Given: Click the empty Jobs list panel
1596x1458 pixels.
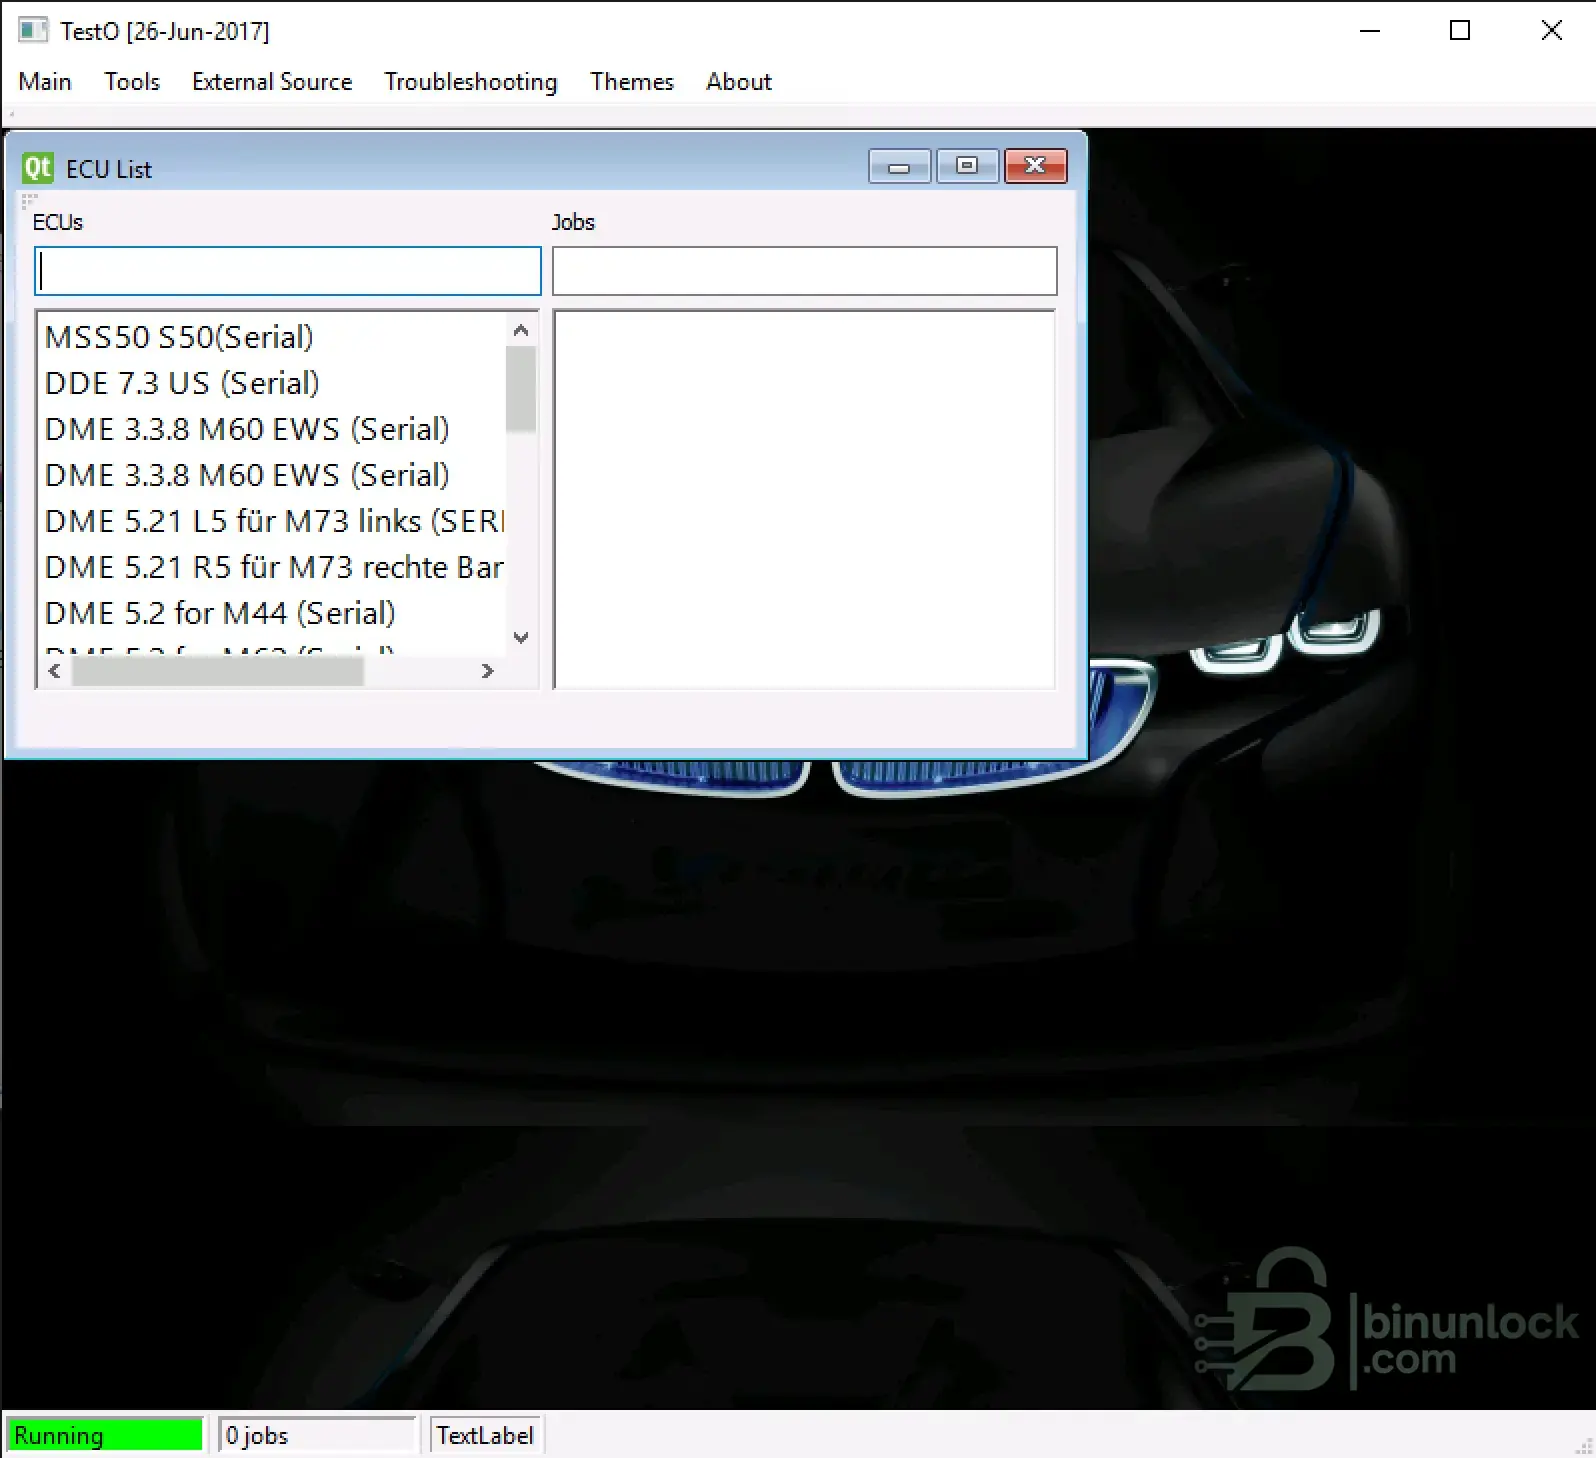Looking at the screenshot, I should pos(805,500).
